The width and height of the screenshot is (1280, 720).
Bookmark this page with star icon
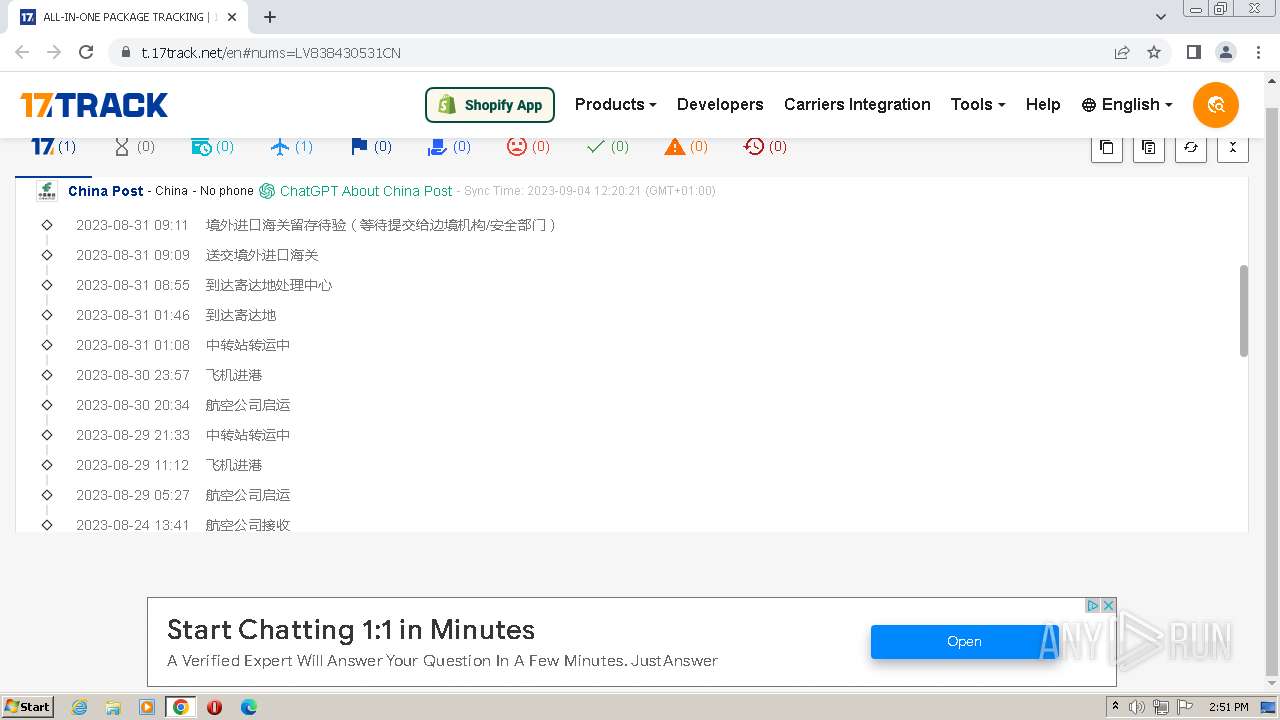(1154, 52)
